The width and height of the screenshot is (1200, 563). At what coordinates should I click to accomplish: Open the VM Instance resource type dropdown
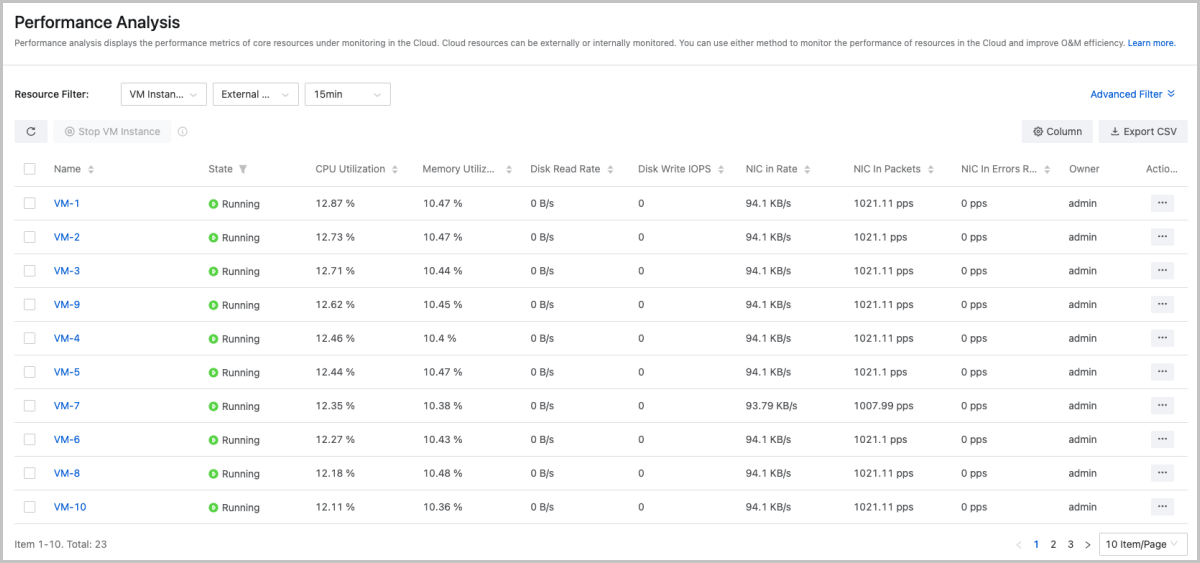coord(163,94)
